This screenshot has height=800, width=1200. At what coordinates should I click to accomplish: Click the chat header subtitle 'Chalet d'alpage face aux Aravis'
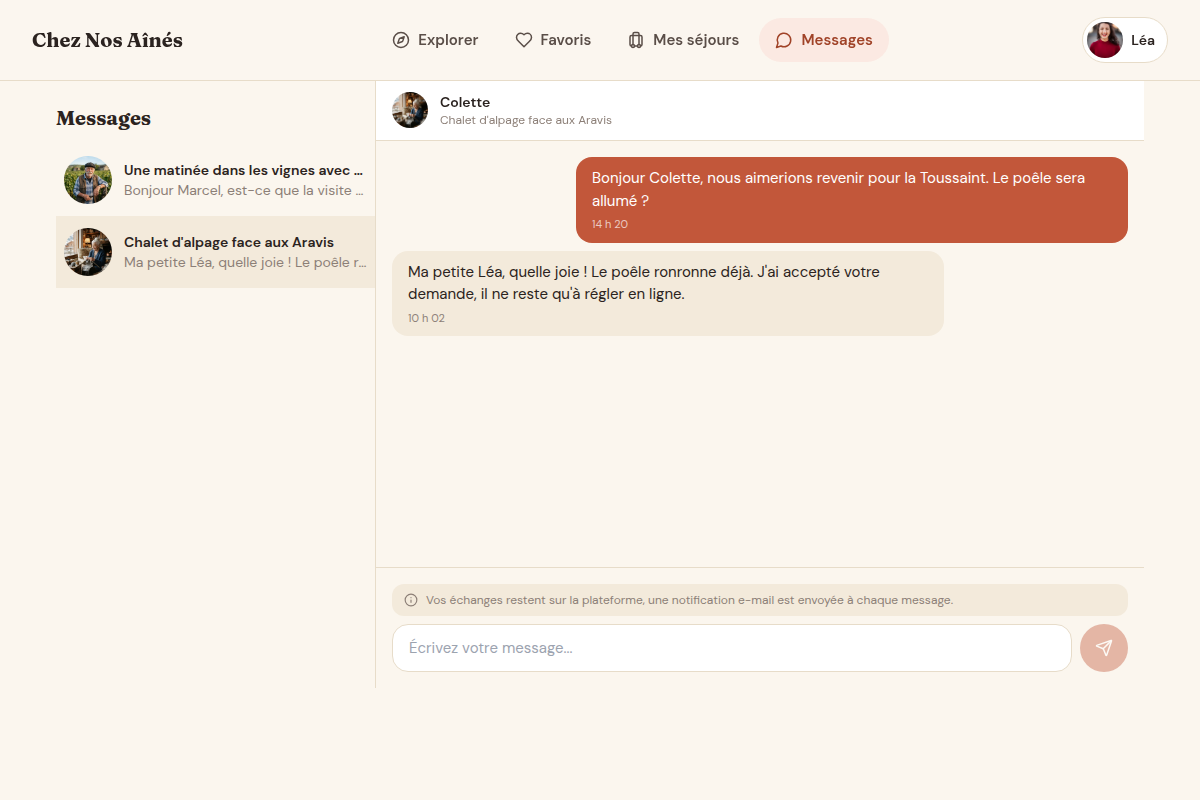526,120
